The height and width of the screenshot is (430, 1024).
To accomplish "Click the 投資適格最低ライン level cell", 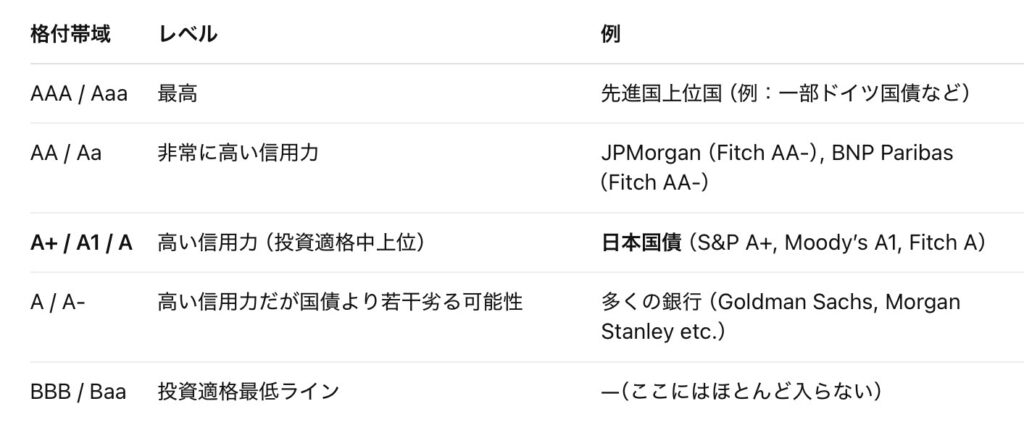I will click(247, 391).
